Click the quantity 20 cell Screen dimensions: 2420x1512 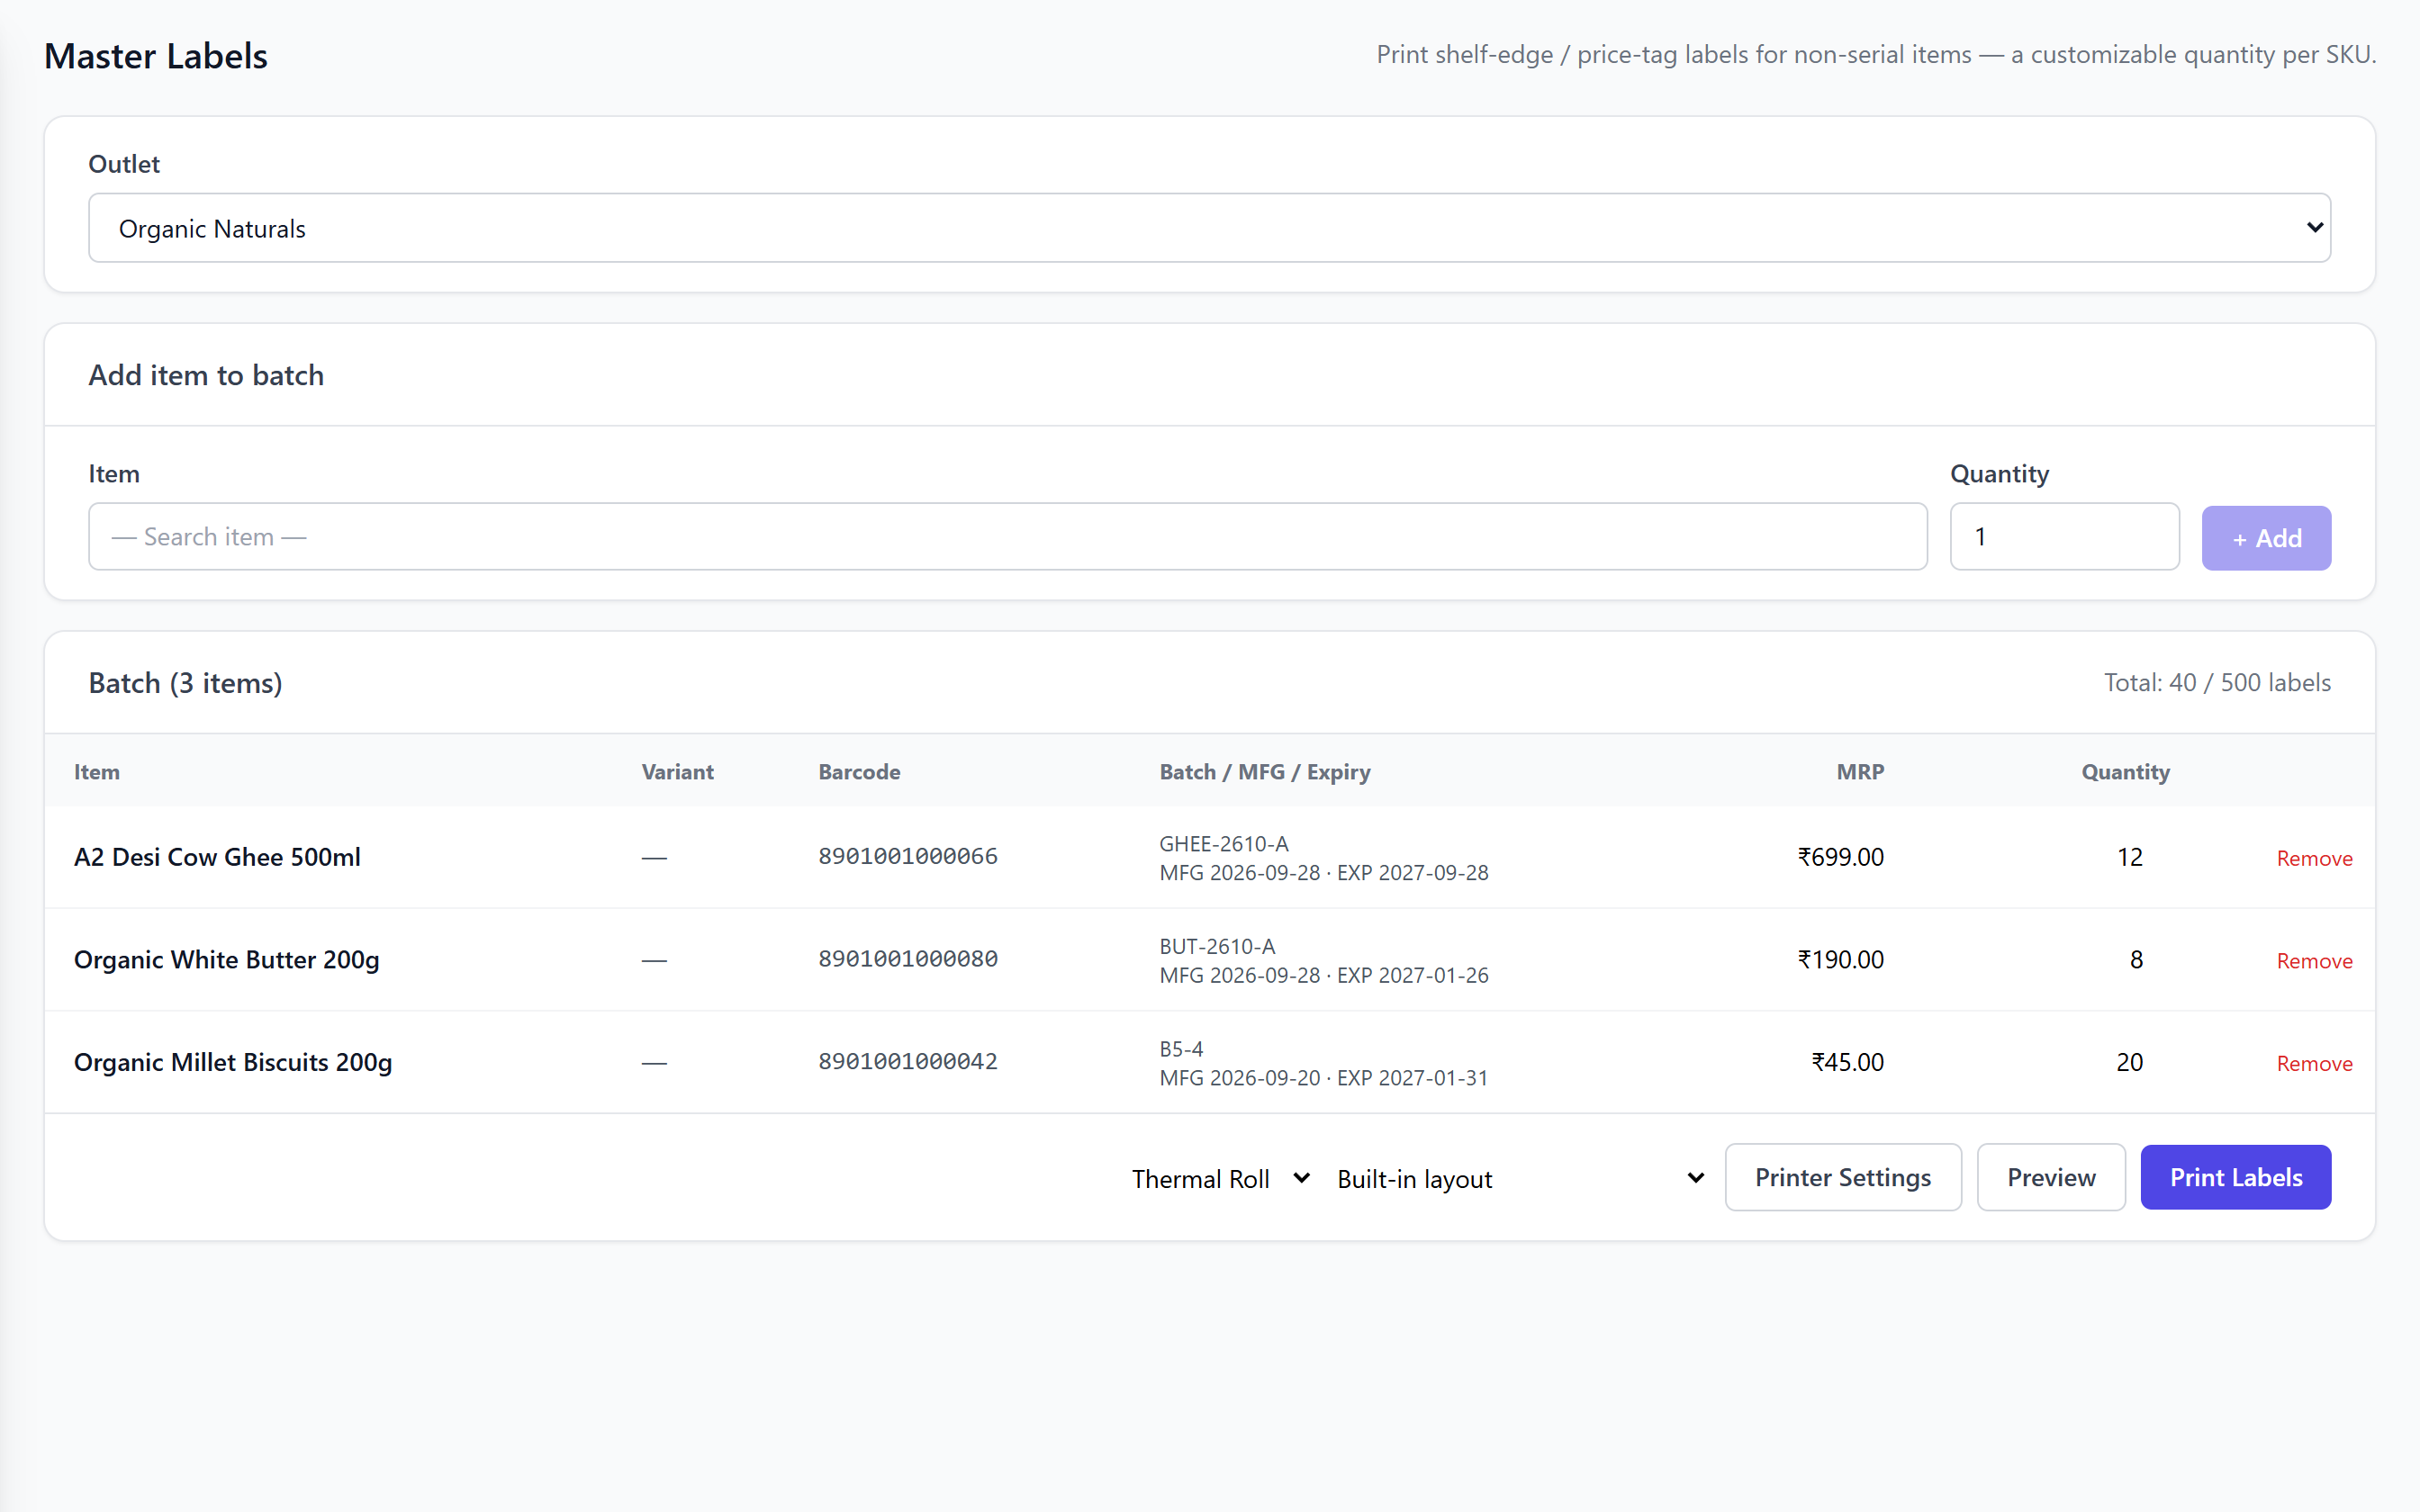click(x=2130, y=1062)
